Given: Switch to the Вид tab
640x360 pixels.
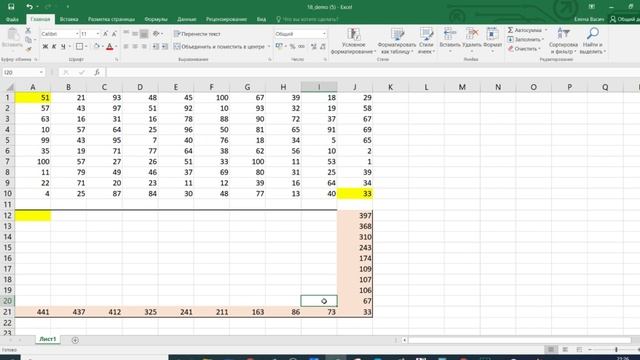Looking at the screenshot, I should 261,19.
